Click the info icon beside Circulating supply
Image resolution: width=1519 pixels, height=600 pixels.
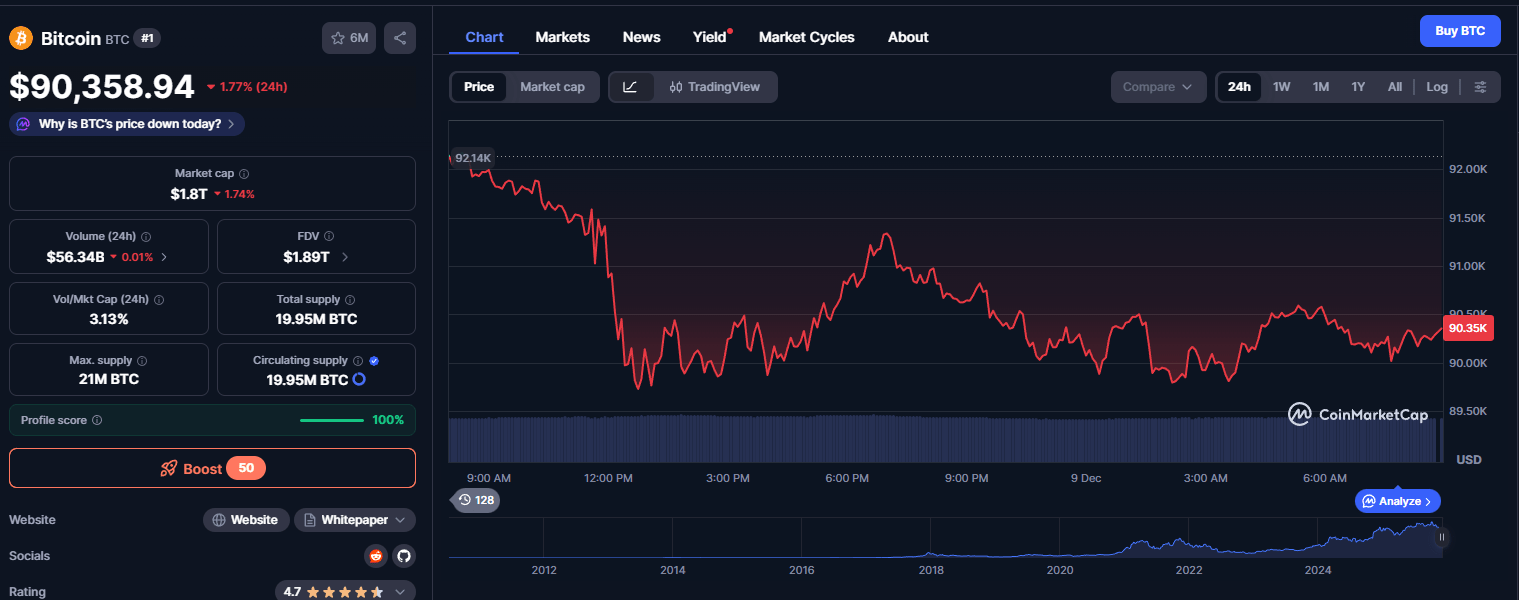coord(357,361)
